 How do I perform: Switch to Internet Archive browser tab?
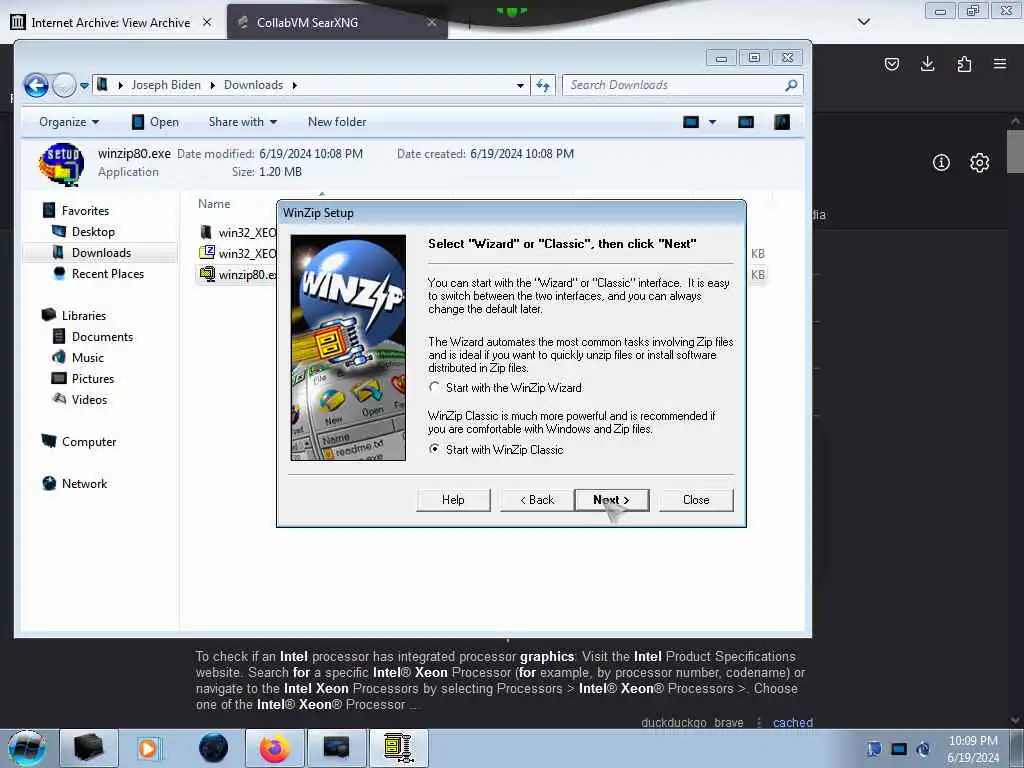111,22
